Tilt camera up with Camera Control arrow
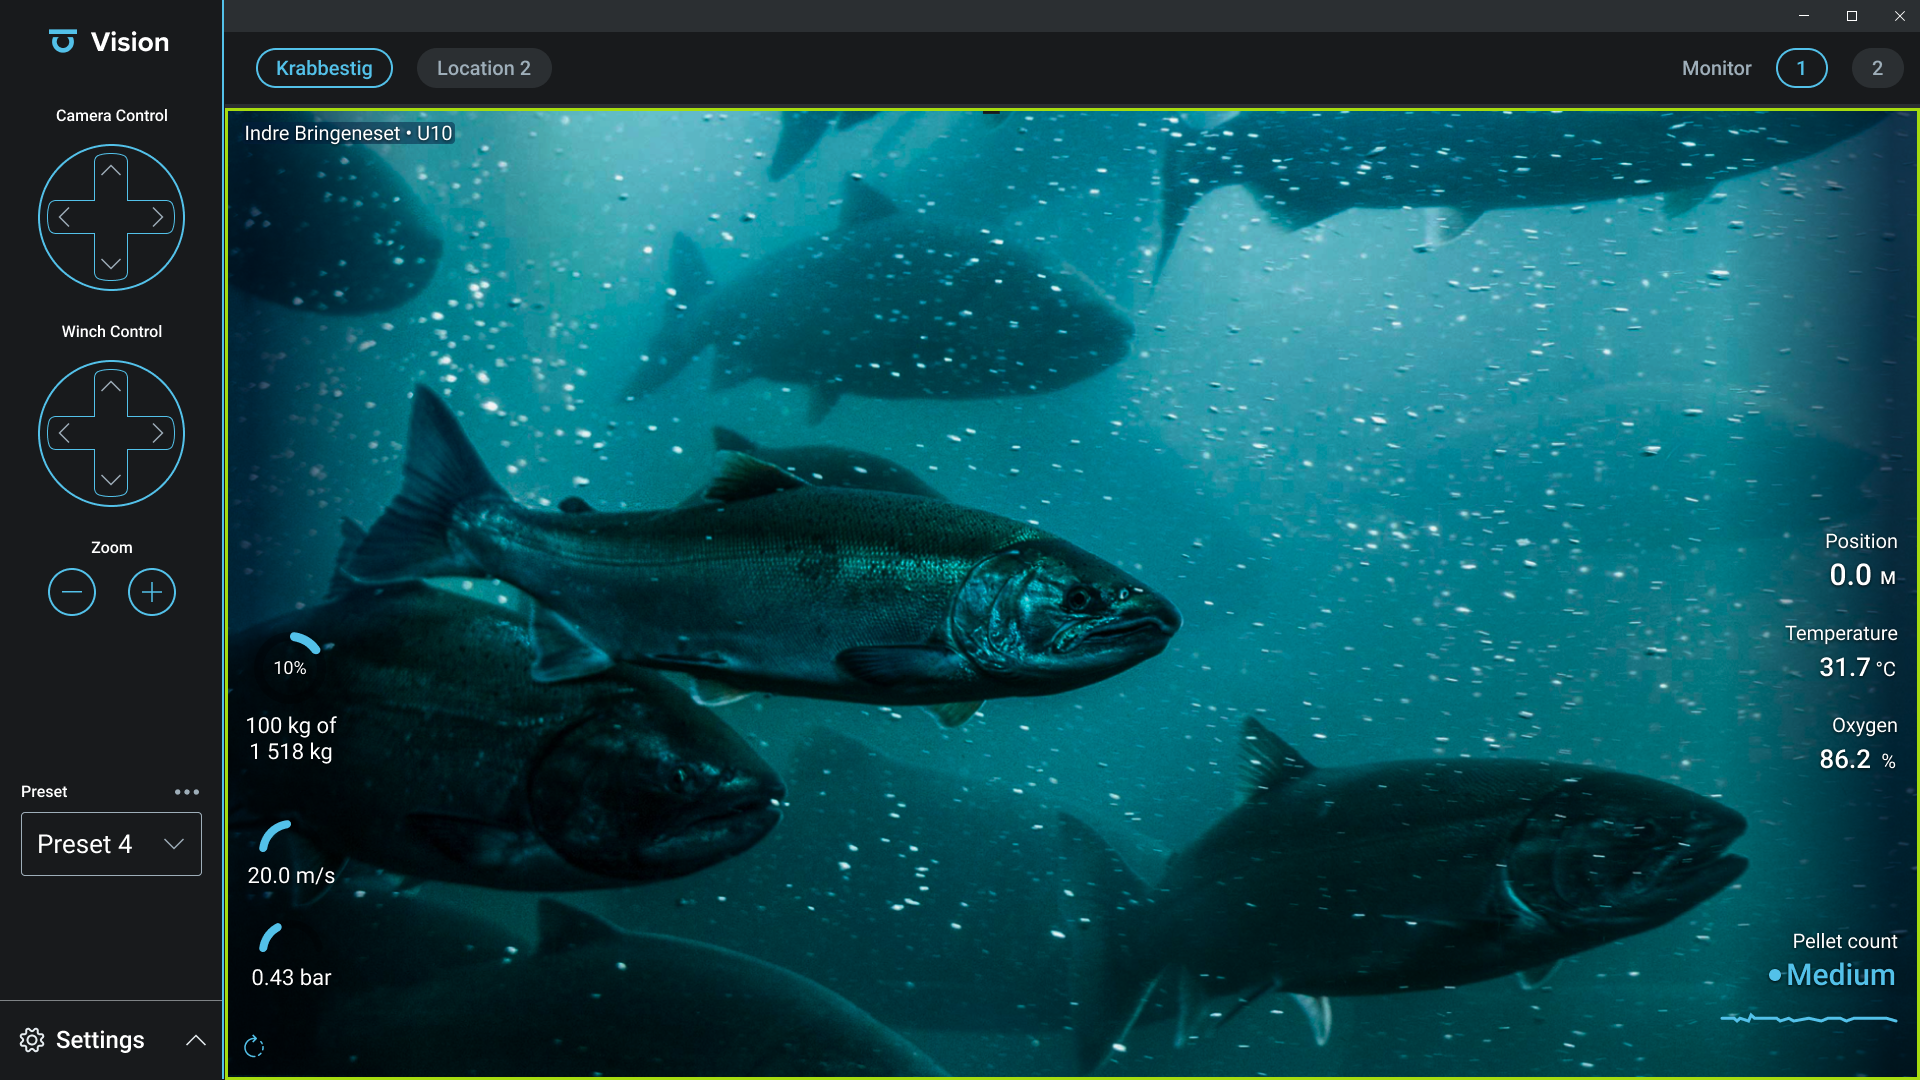Screen dimensions: 1920x1080 coord(111,171)
